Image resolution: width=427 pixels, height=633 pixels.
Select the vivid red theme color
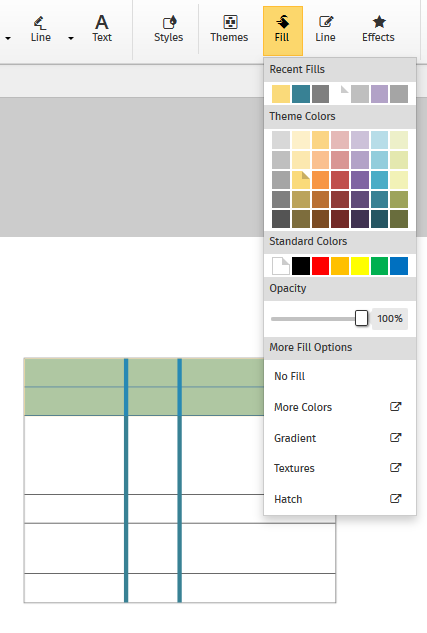[340, 180]
